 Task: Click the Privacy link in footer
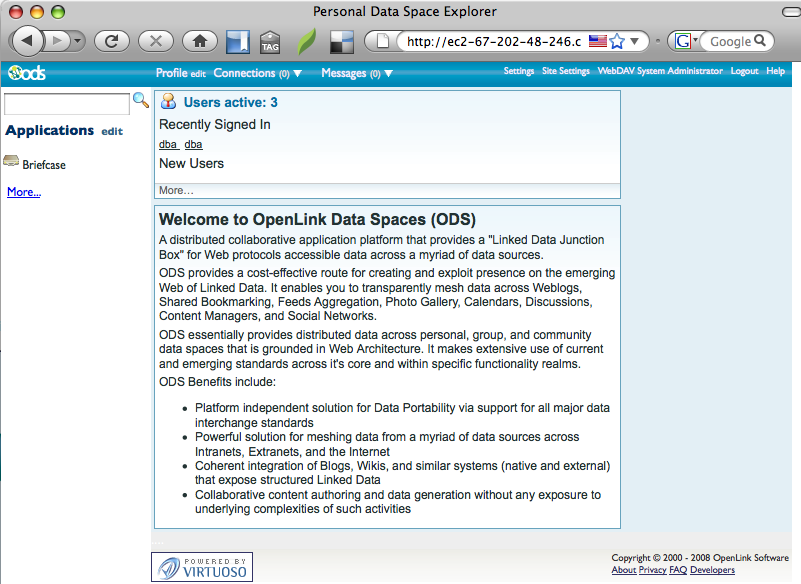652,570
